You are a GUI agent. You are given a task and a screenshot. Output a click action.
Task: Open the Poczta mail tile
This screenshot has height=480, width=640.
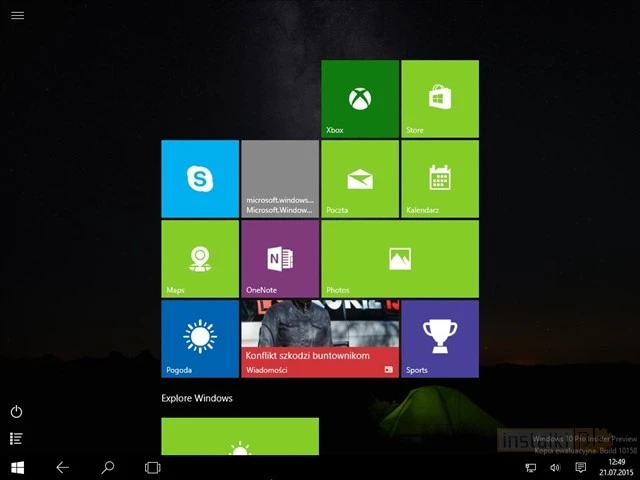click(360, 178)
